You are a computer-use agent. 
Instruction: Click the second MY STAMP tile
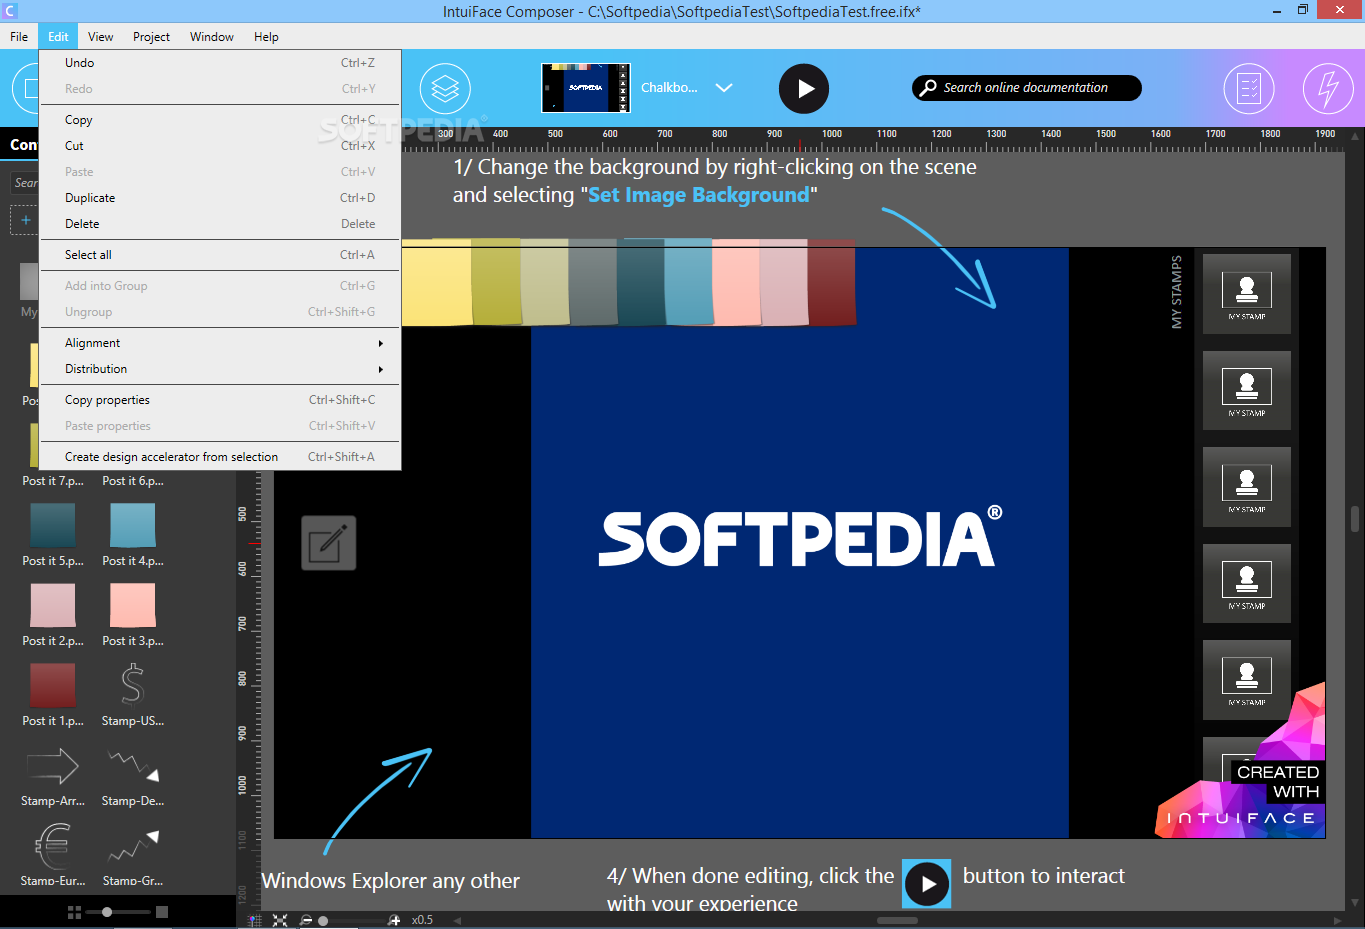click(1247, 390)
